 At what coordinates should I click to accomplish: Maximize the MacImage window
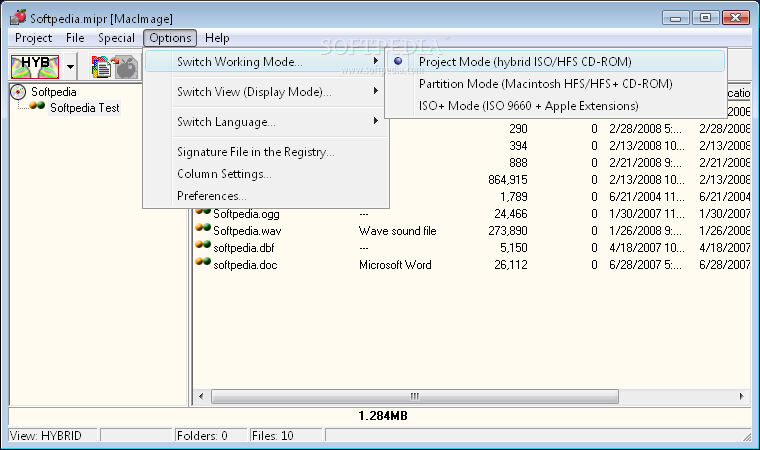706,18
